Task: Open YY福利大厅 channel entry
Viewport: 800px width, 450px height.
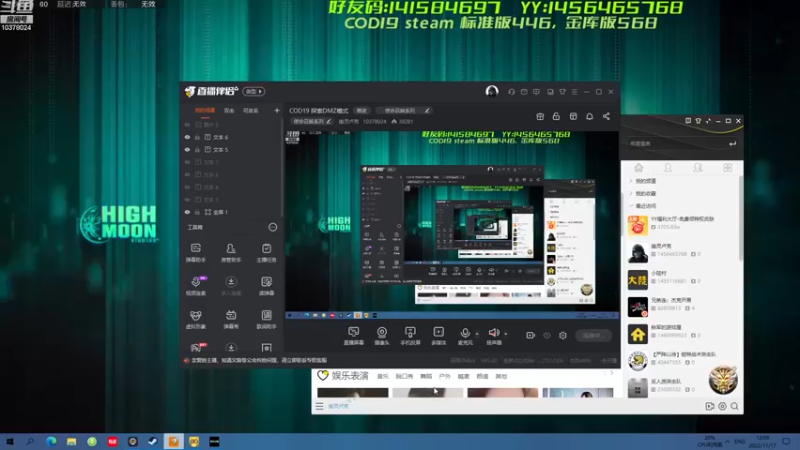Action: coord(682,225)
